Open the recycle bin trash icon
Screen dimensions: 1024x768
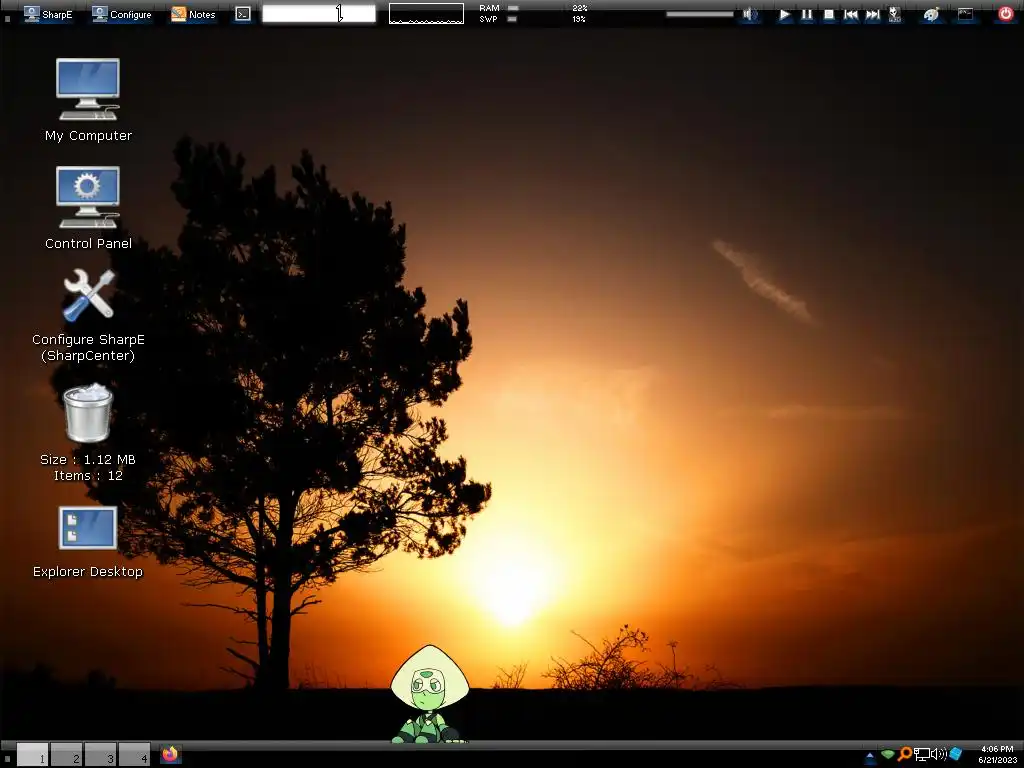pyautogui.click(x=88, y=413)
